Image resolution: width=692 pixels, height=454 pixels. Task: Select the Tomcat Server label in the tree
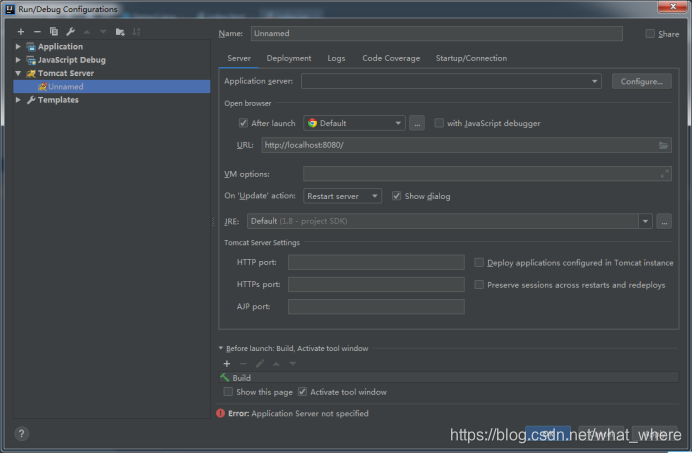65,73
